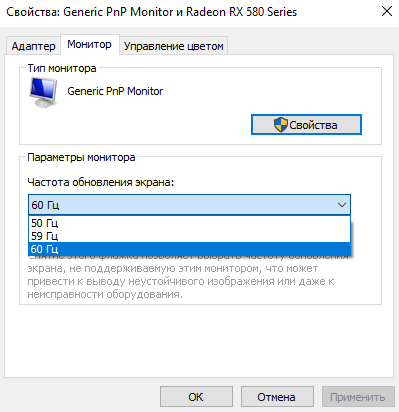Select the highlighted 60 Гц option

tap(189, 249)
